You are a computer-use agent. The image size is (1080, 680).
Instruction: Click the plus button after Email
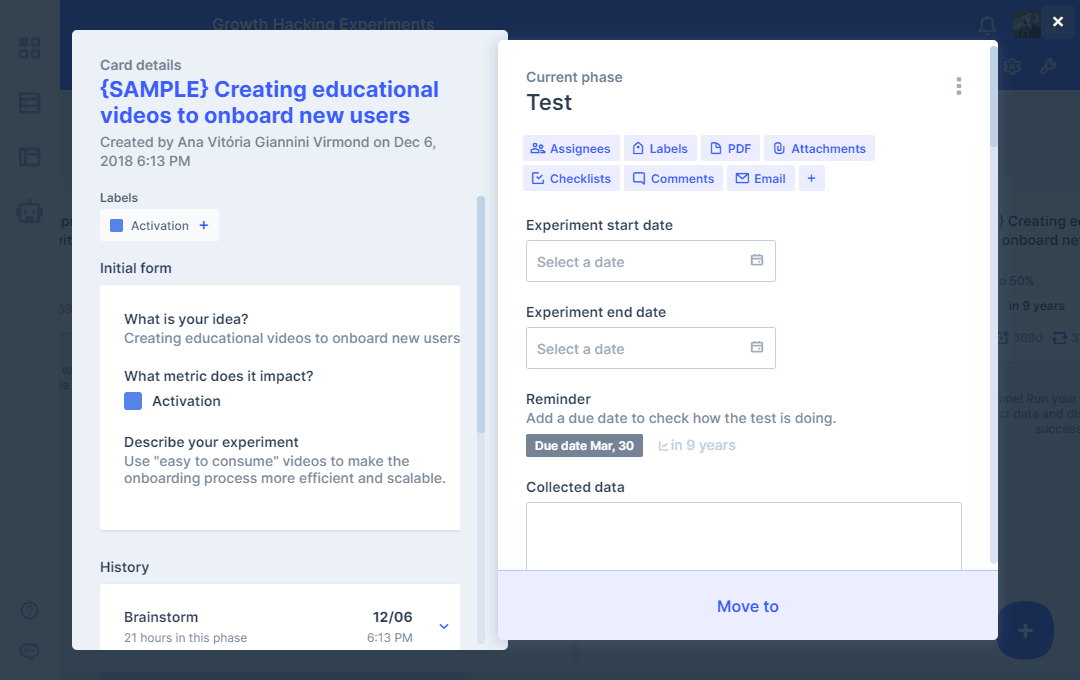811,179
